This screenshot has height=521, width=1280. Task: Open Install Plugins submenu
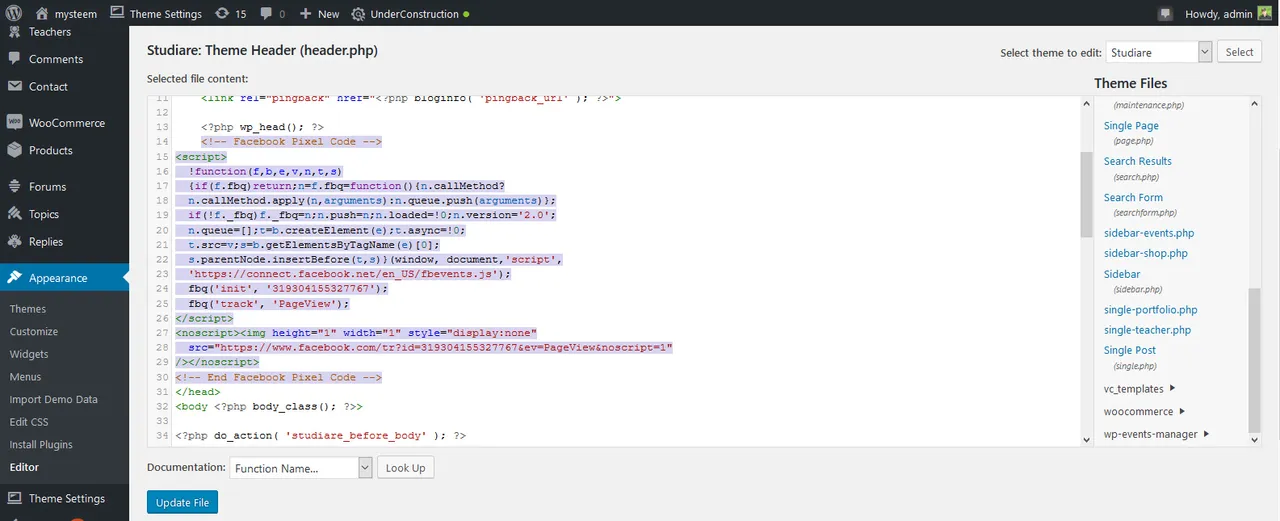click(x=41, y=444)
